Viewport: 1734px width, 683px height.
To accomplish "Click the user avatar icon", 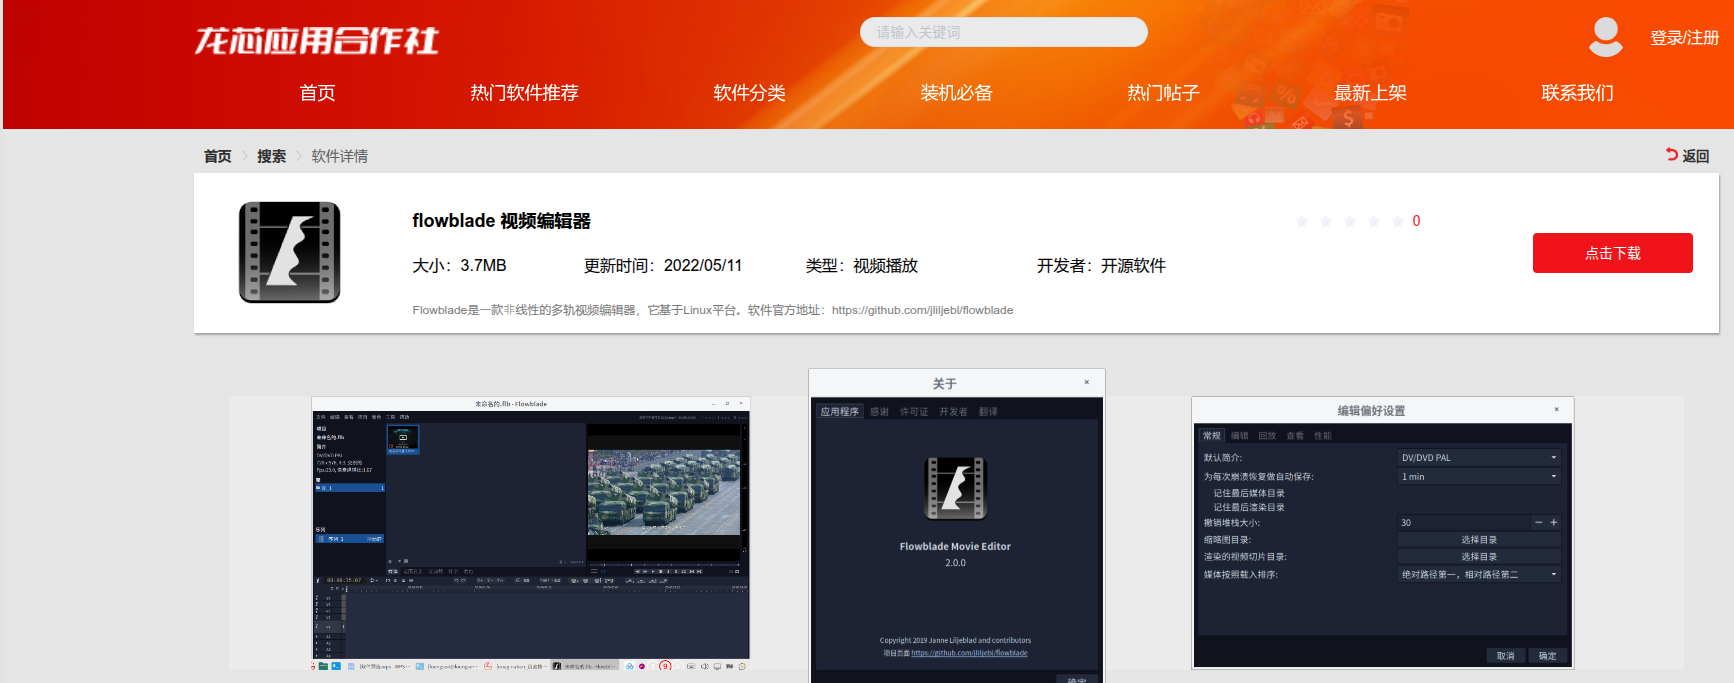I will point(1606,37).
